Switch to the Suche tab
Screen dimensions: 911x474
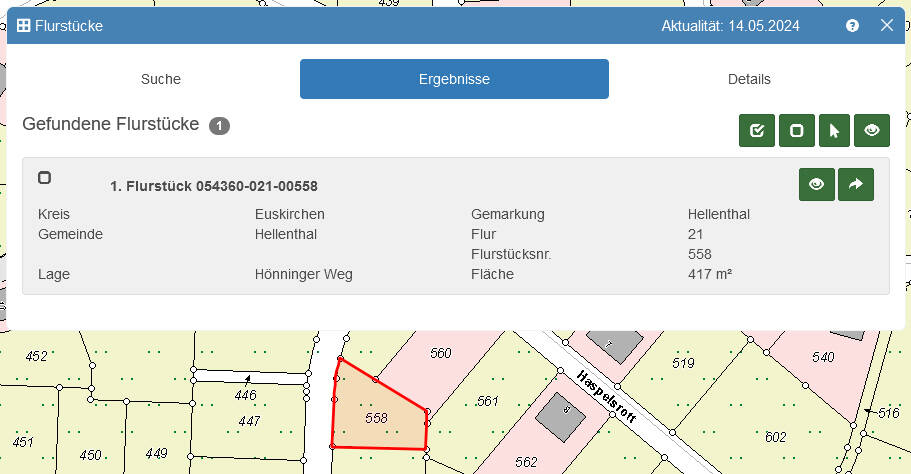pyautogui.click(x=161, y=79)
